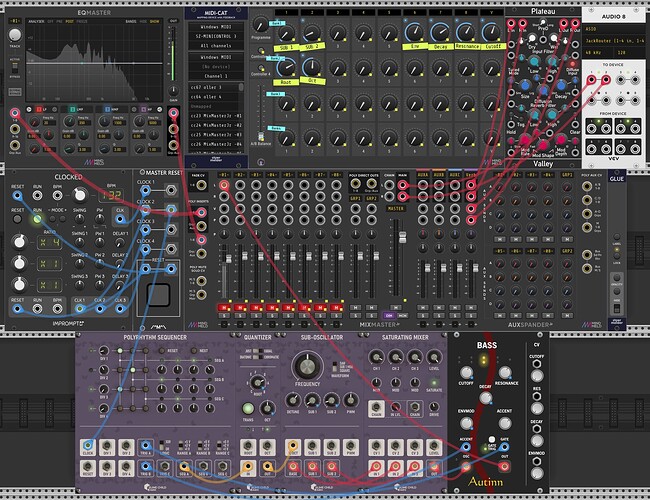Click the CLOCKED master SWING knob
Screen dimensions: 650x500
80,219
